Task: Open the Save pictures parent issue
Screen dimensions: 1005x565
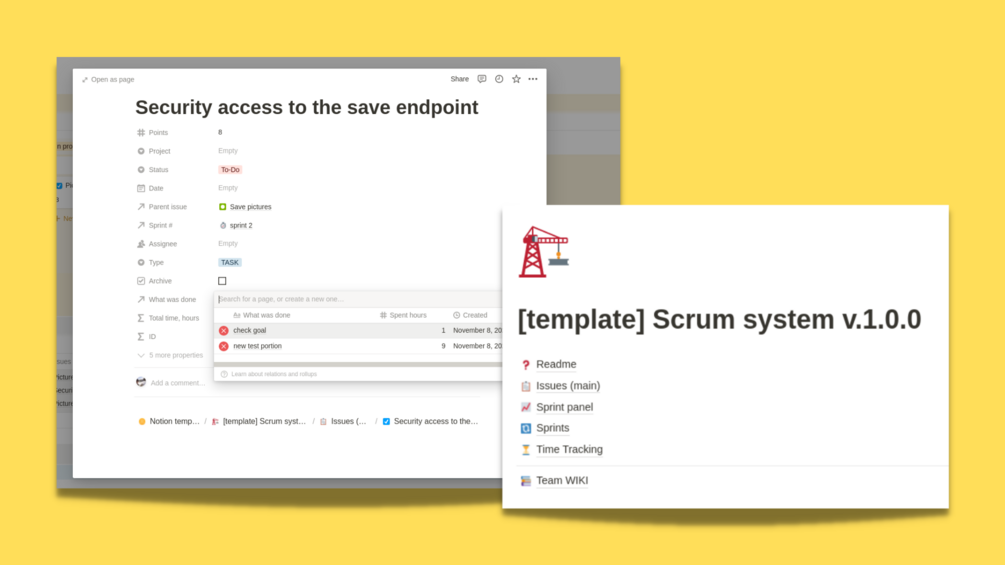Action: point(245,207)
